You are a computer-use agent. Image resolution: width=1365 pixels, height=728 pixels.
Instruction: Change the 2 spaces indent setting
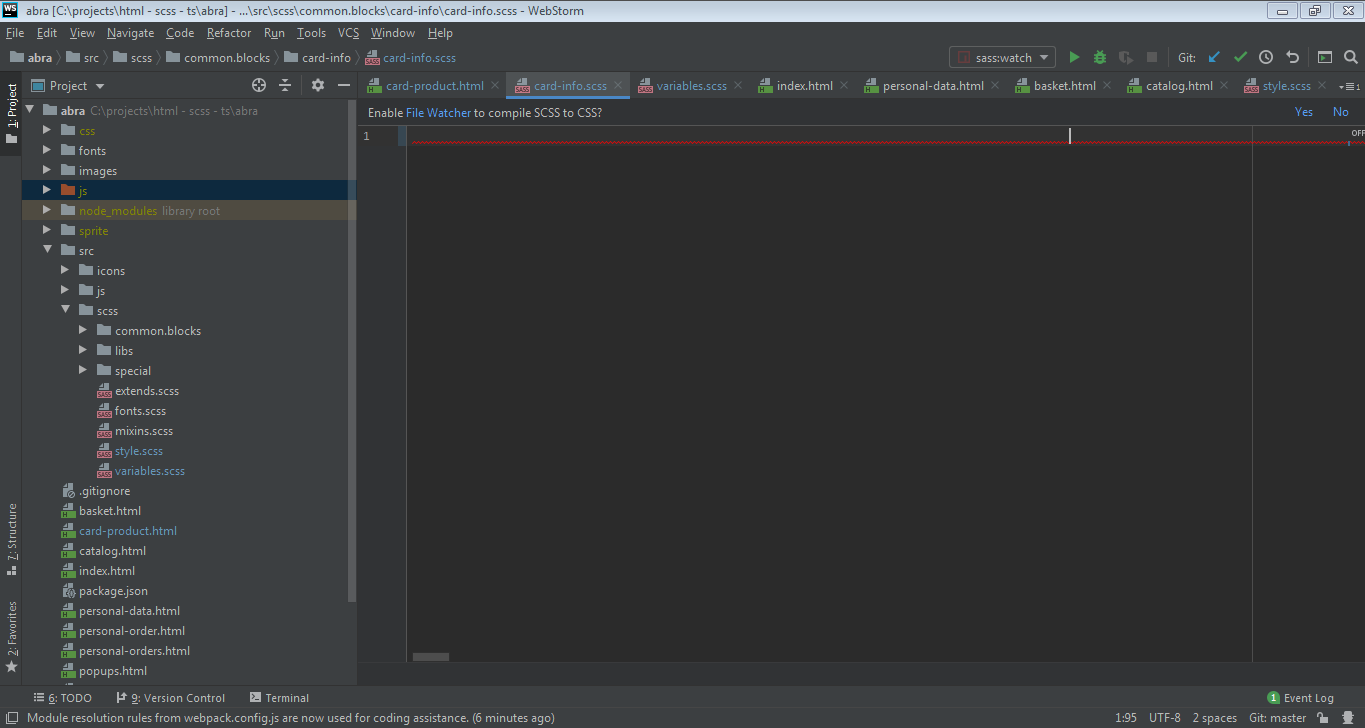(1214, 718)
